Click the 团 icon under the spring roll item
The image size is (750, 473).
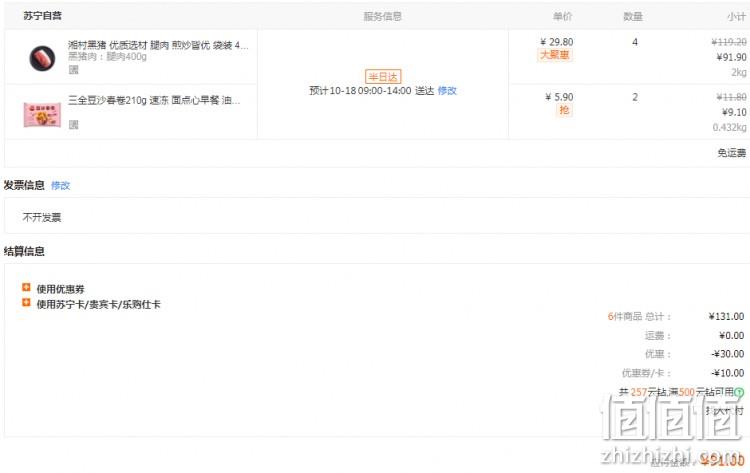pyautogui.click(x=73, y=125)
